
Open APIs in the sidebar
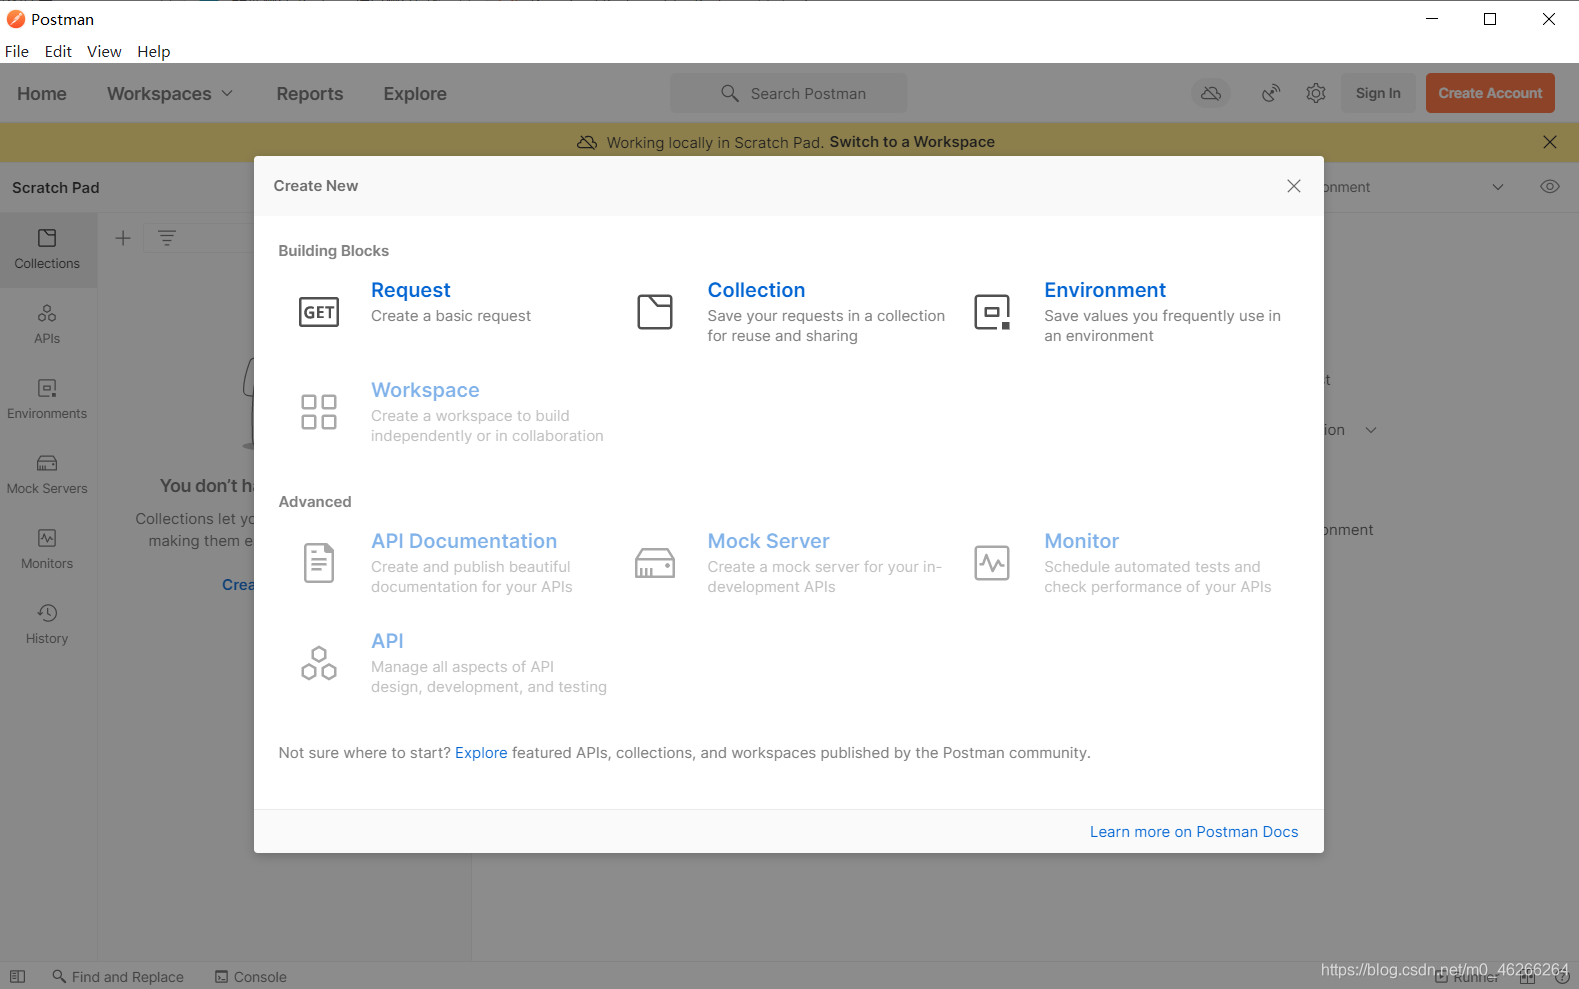(x=47, y=324)
